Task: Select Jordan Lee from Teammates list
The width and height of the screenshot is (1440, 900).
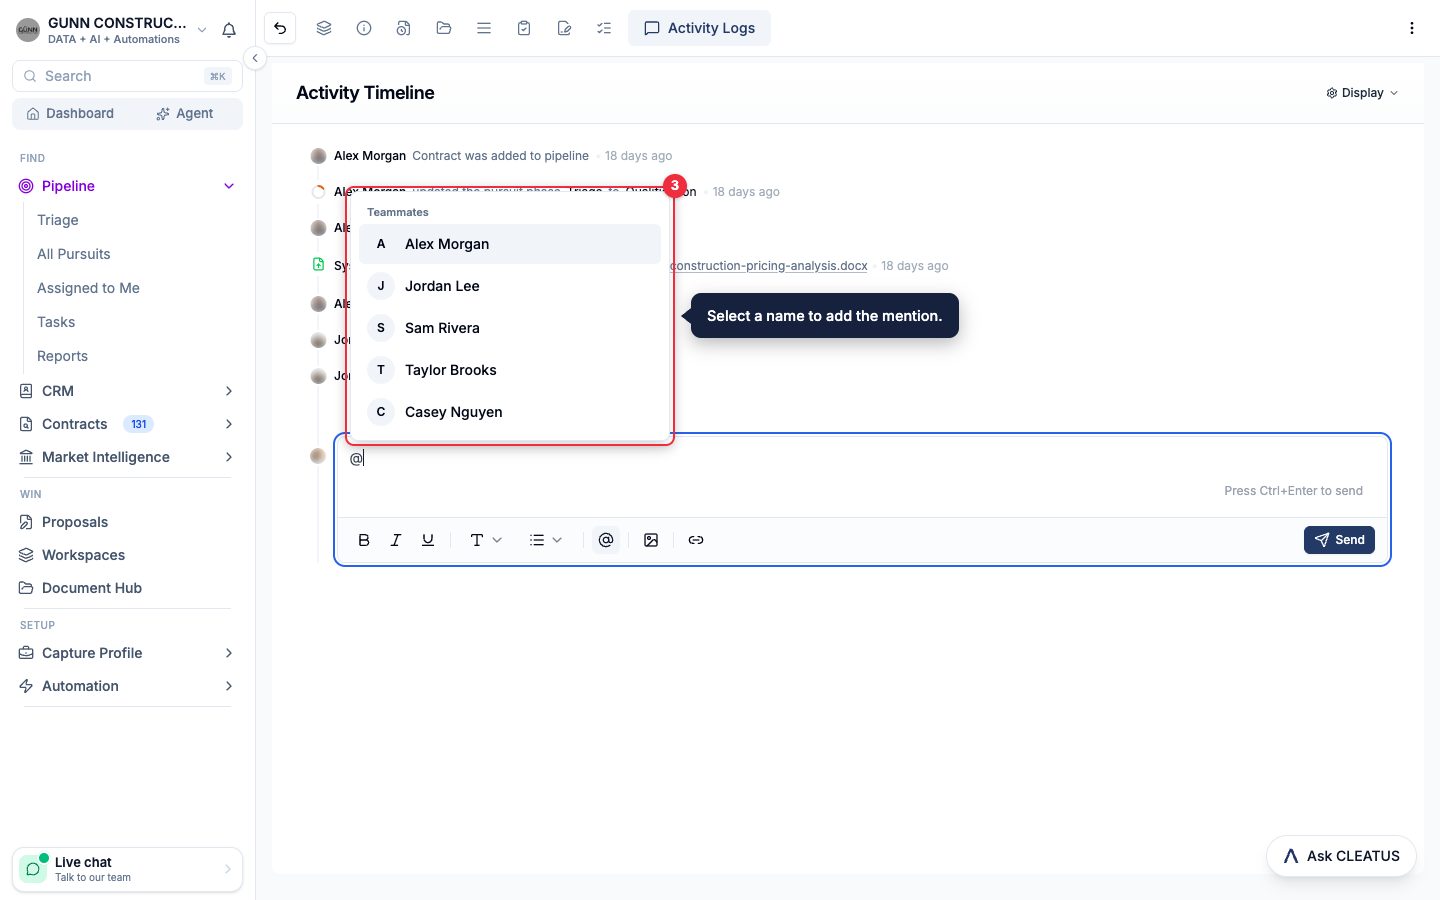Action: pos(510,286)
